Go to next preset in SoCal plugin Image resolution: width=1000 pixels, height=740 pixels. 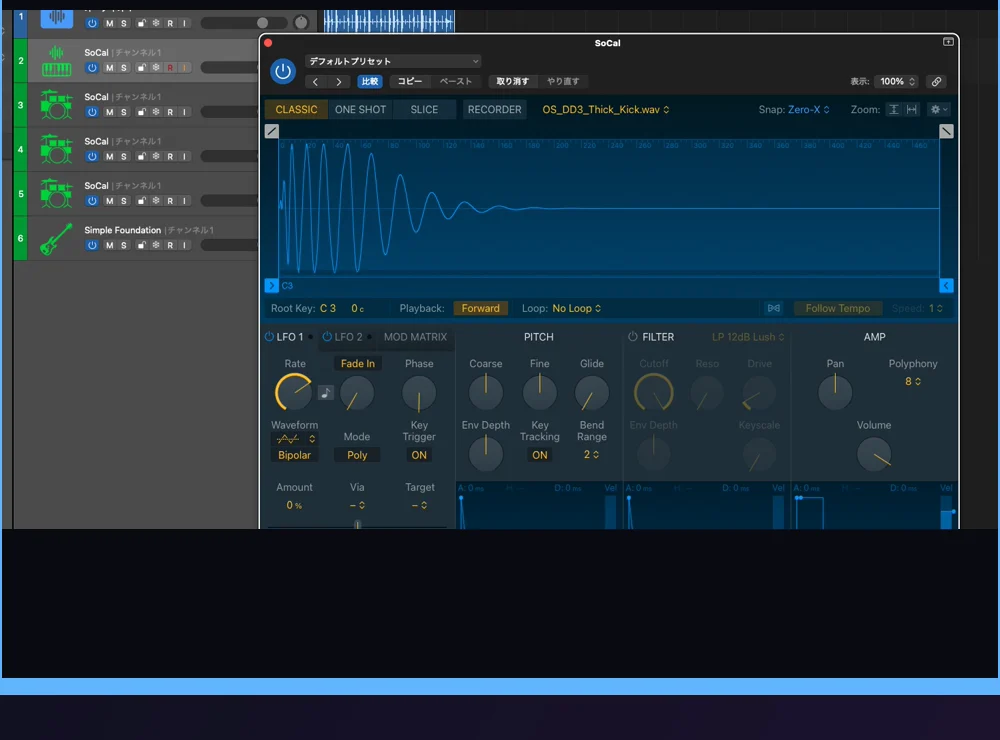339,82
